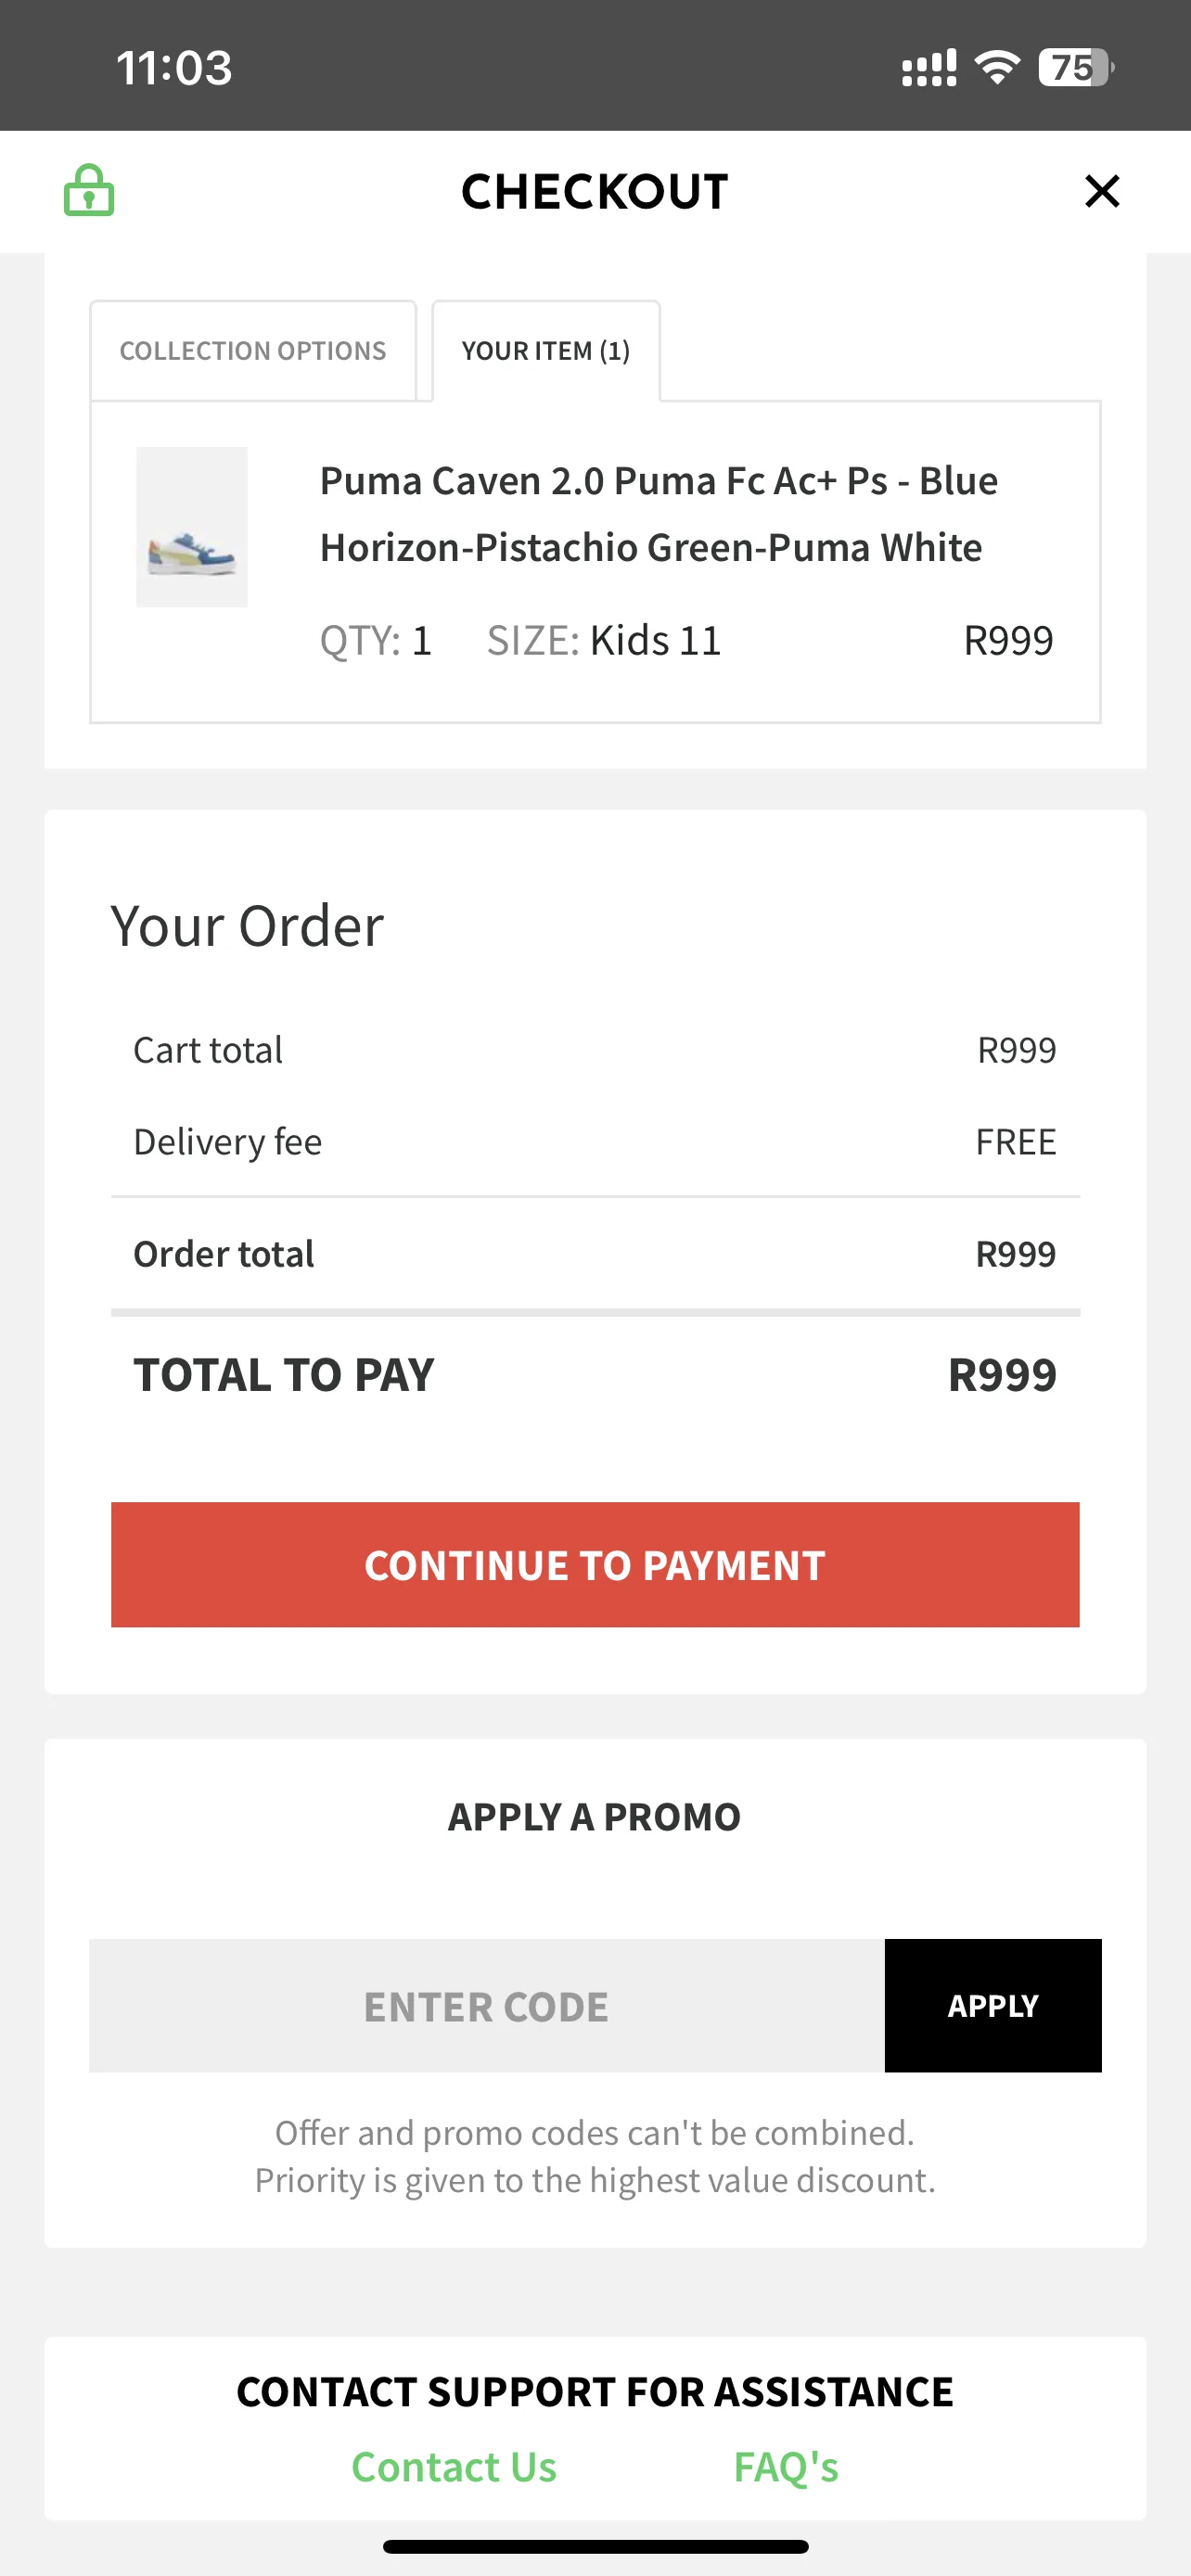1191x2576 pixels.
Task: Tap the Total to Pay R999 amount
Action: click(1002, 1374)
